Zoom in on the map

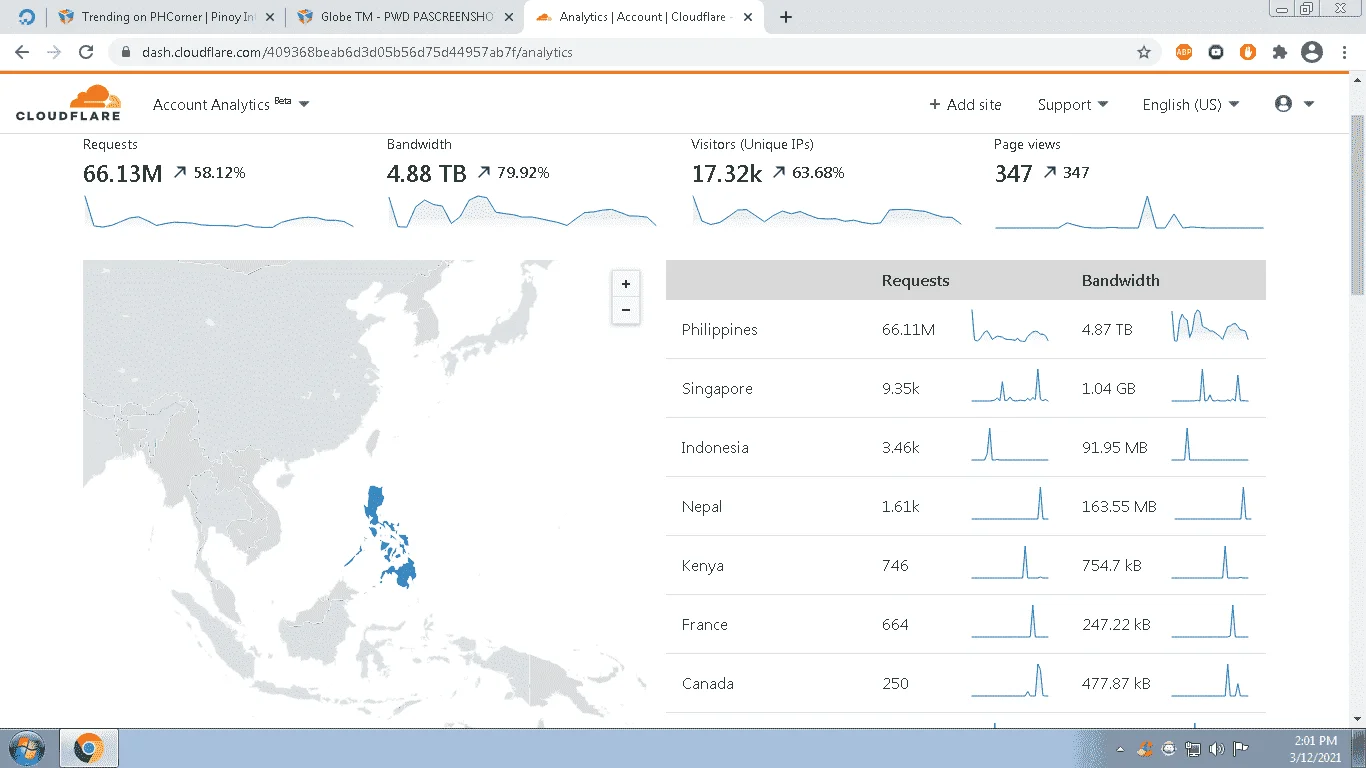pyautogui.click(x=626, y=284)
